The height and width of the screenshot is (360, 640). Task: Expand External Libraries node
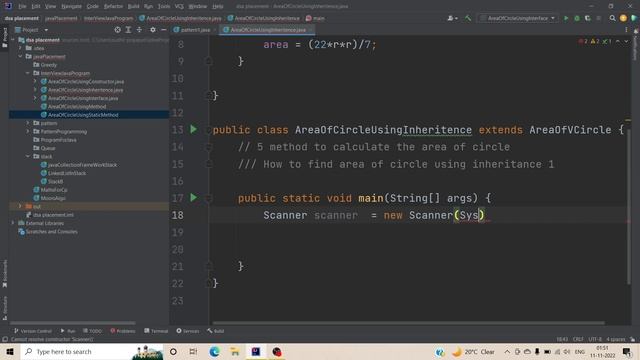tap(13, 223)
